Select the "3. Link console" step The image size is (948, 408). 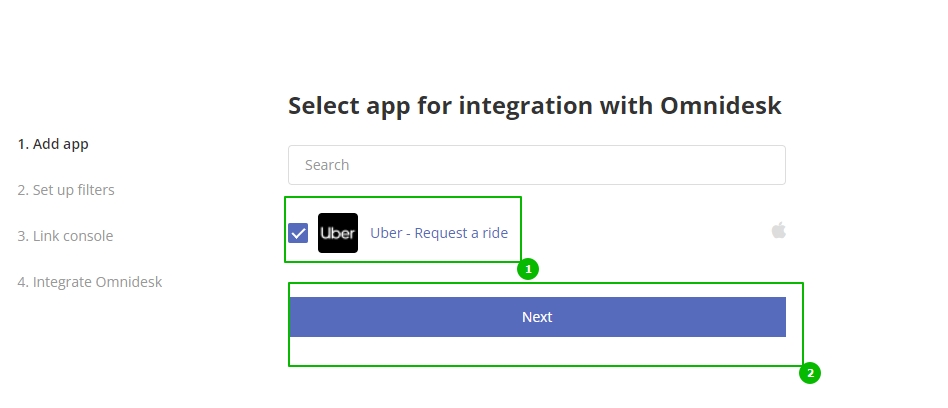(x=65, y=236)
